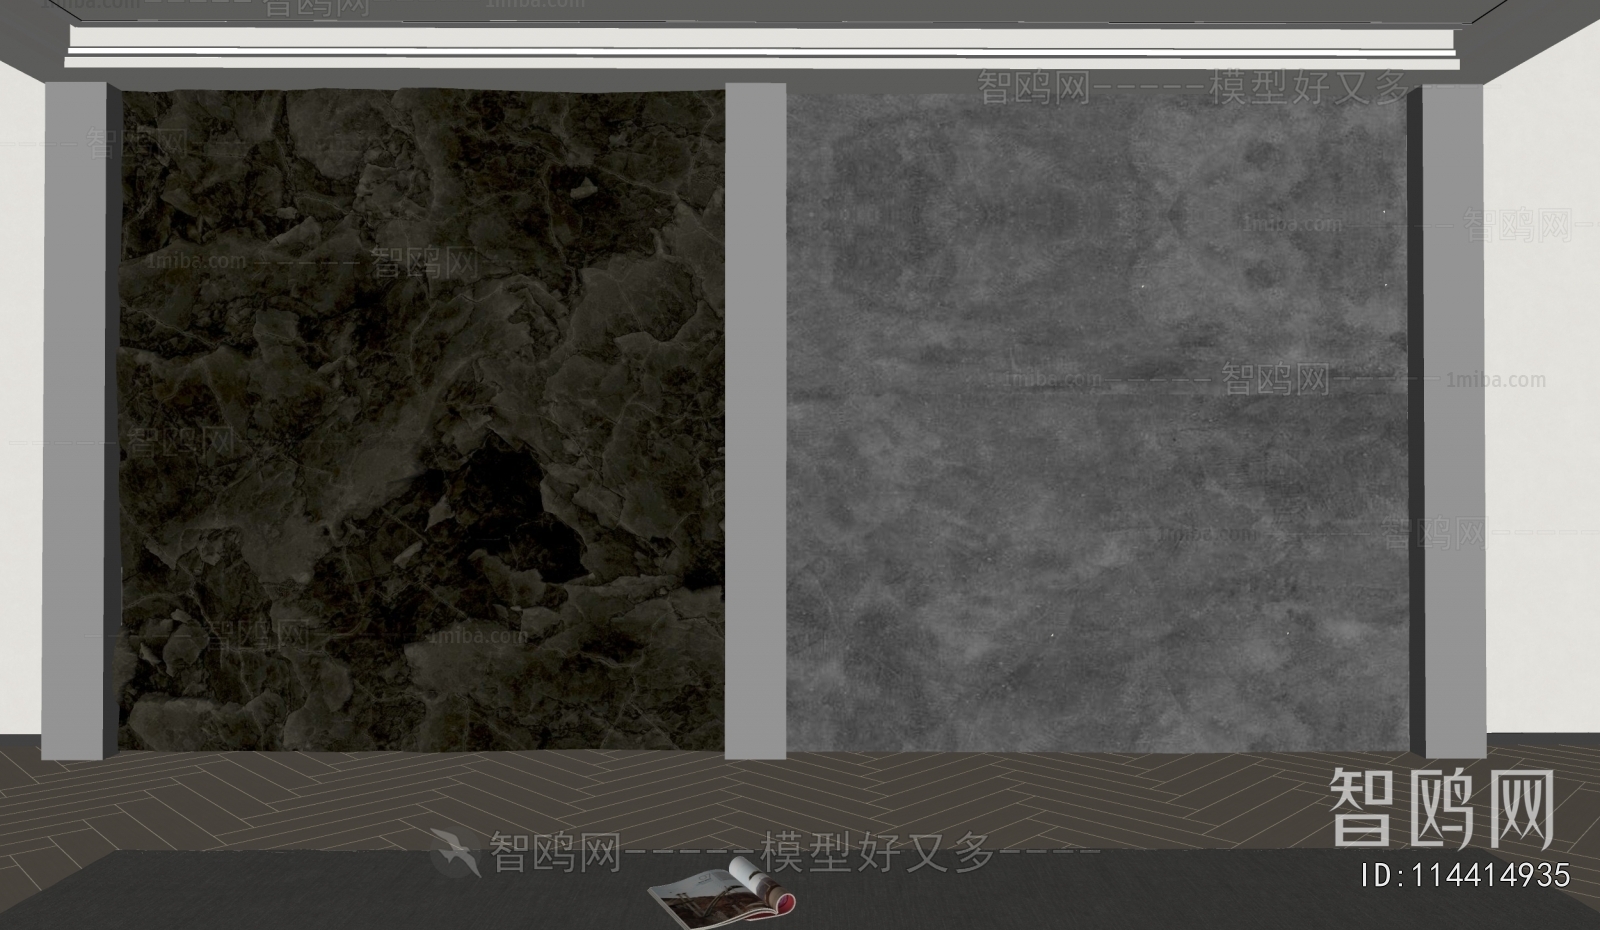Viewport: 1600px width, 930px height.
Task: Click the ID:114414935 label
Action: coord(1466,876)
